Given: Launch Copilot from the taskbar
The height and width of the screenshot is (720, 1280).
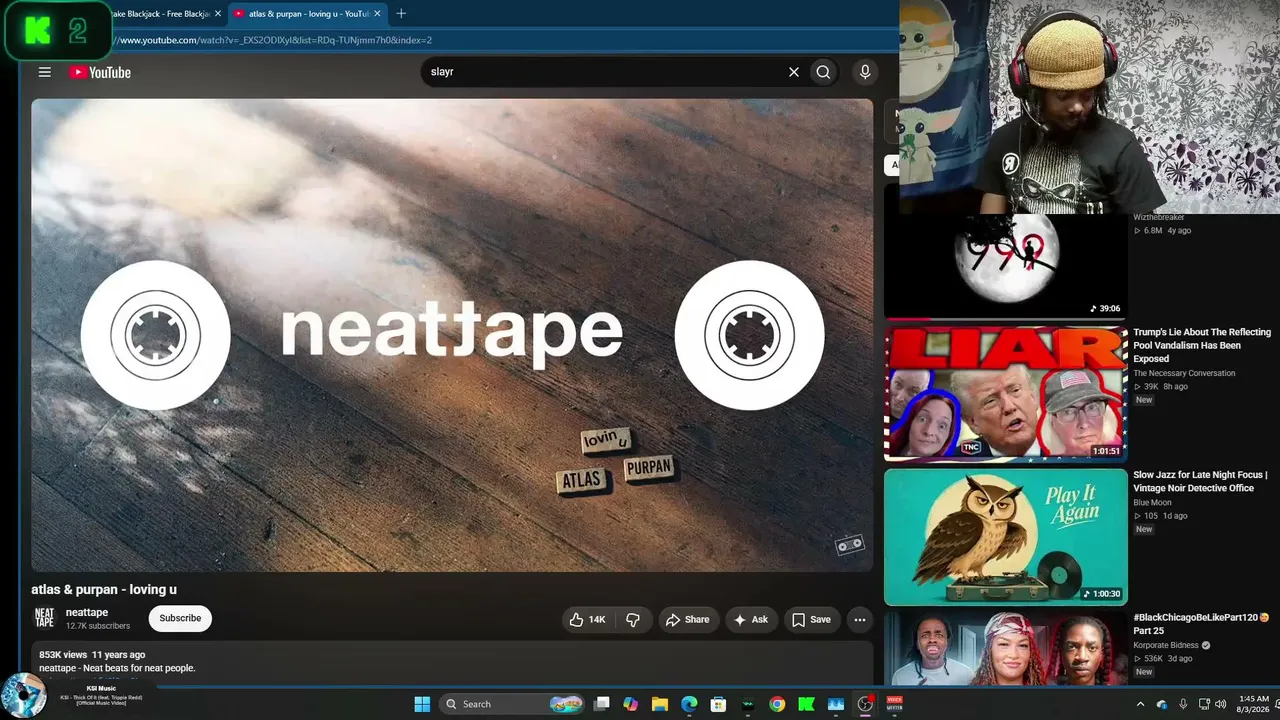Looking at the screenshot, I should pos(630,704).
